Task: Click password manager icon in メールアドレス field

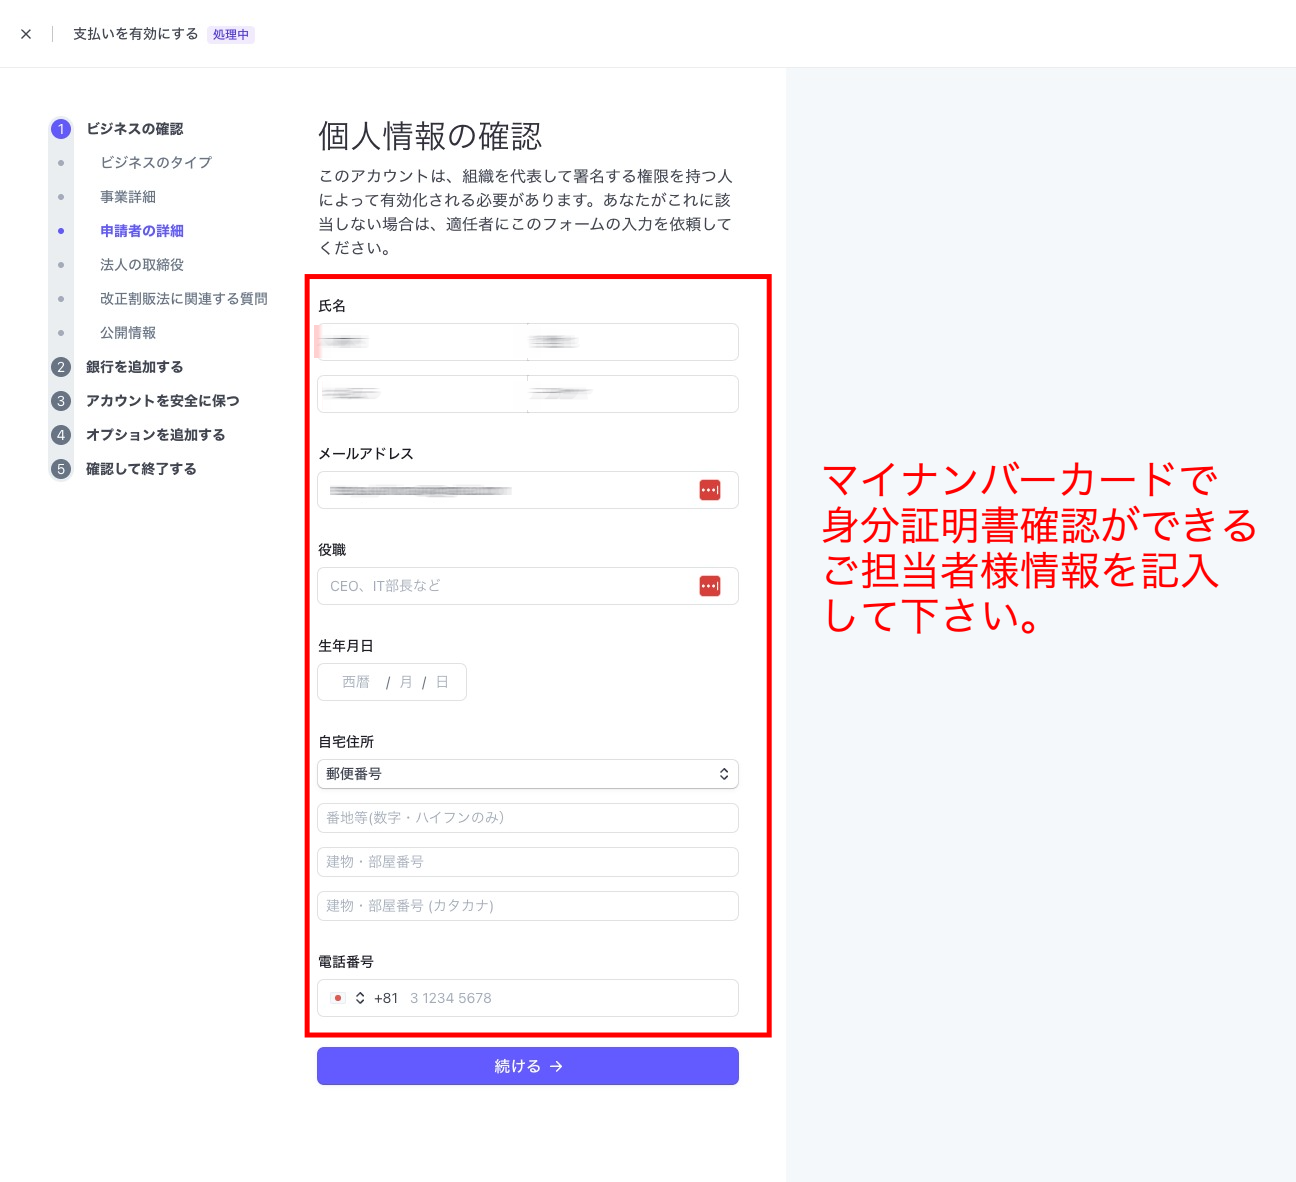Action: [709, 490]
